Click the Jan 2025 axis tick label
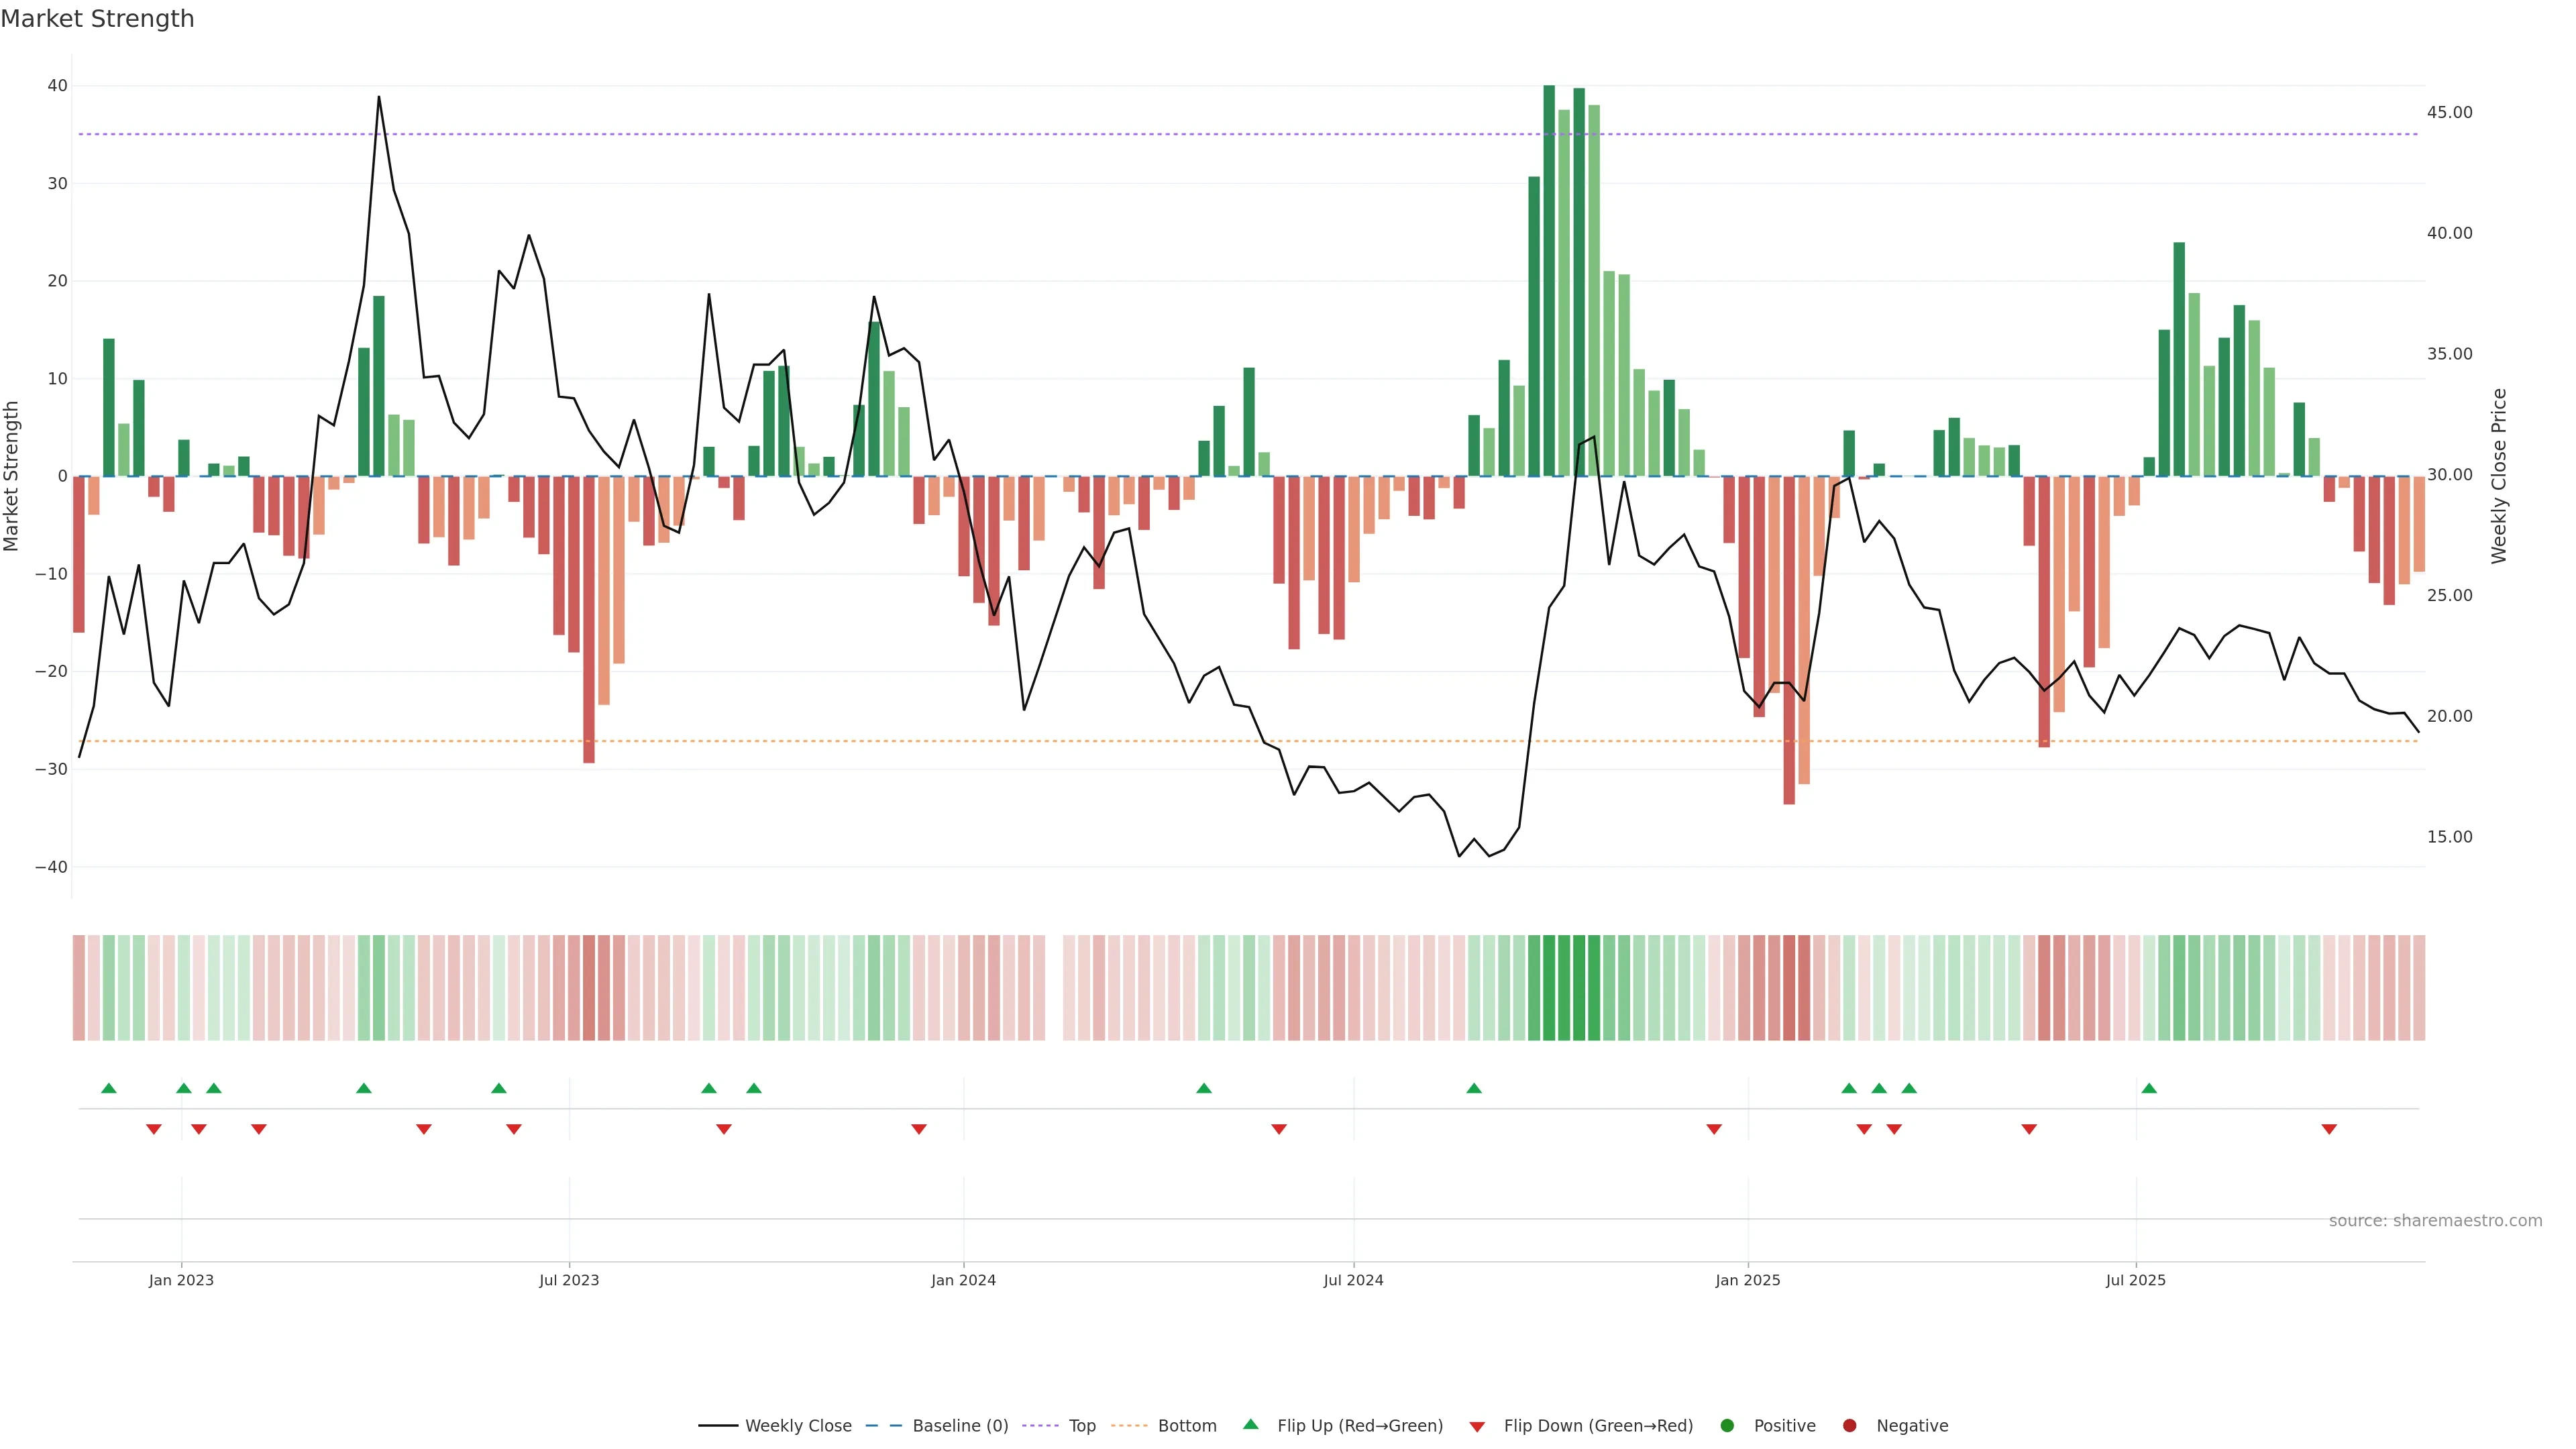 [1747, 1280]
